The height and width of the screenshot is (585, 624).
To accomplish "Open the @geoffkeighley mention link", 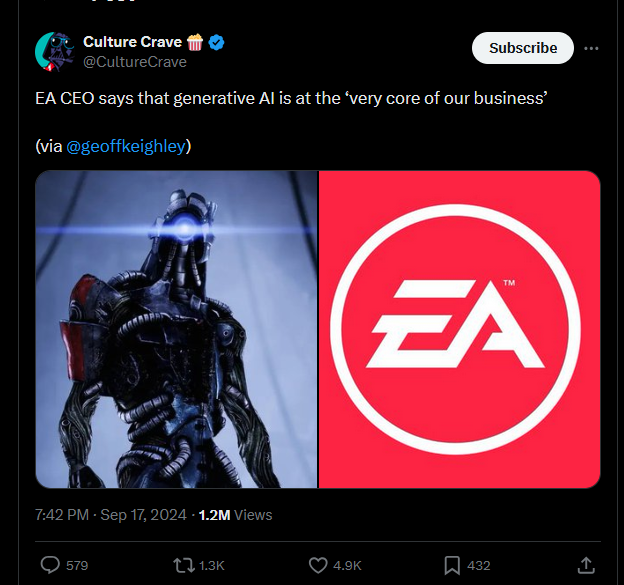I will [x=126, y=146].
